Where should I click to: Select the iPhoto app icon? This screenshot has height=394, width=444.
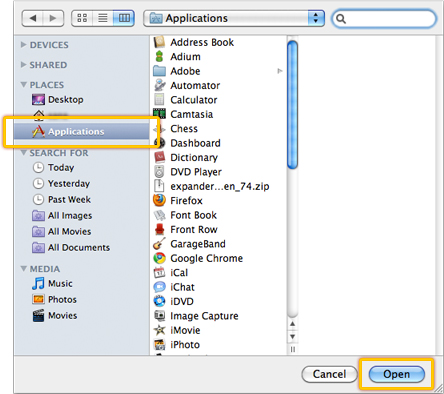pyautogui.click(x=159, y=344)
